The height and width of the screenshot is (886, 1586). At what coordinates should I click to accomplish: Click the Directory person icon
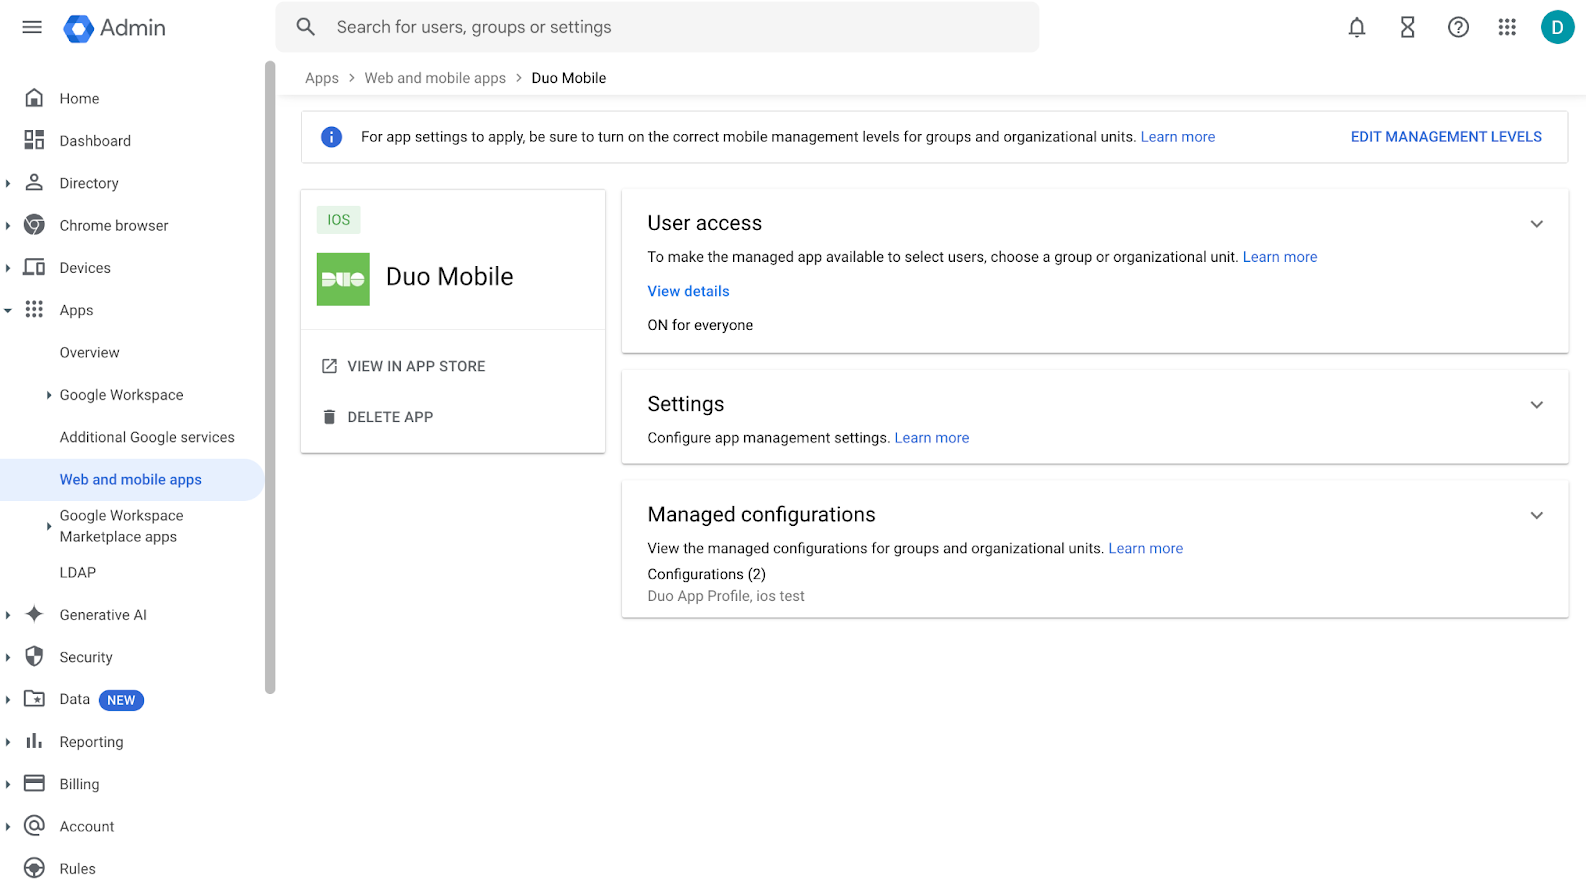pos(34,182)
